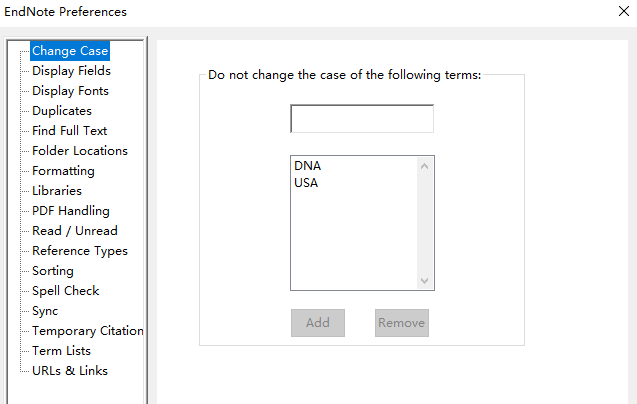Select the Sorting category
The width and height of the screenshot is (637, 404).
pyautogui.click(x=52, y=271)
